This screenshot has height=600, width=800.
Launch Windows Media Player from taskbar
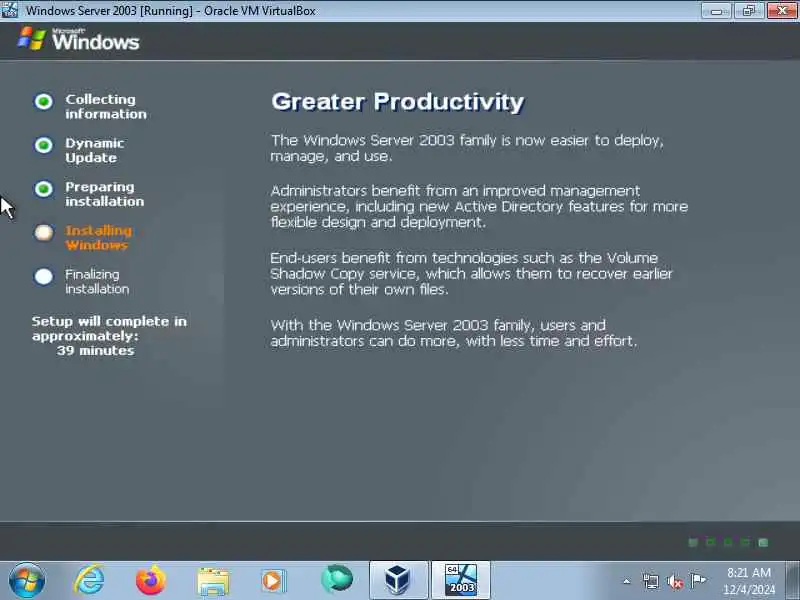[x=274, y=581]
